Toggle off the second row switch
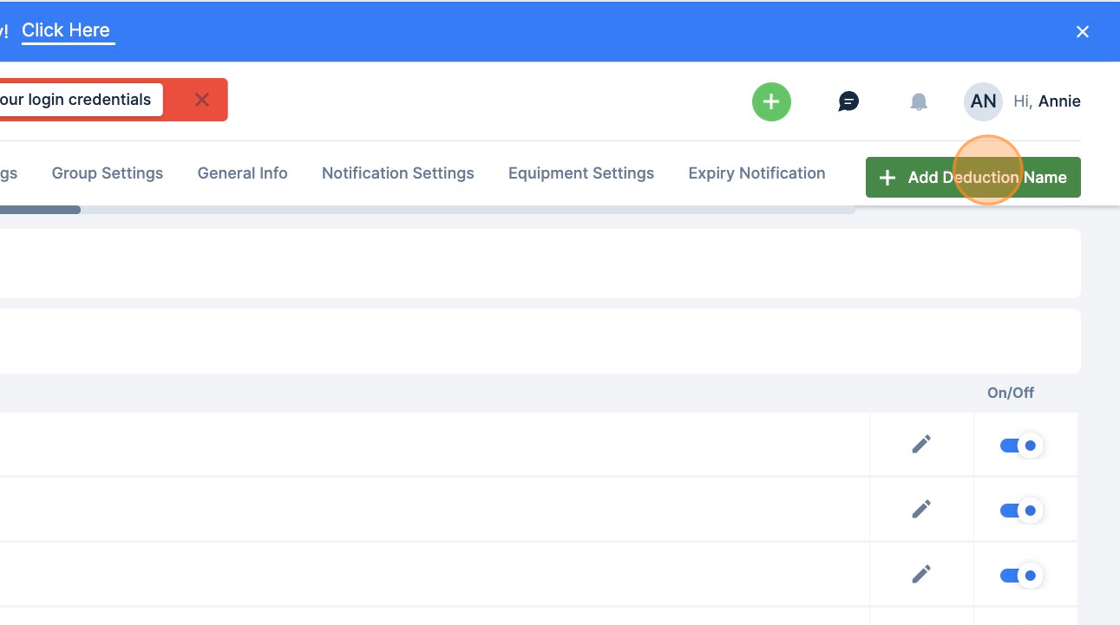1120x625 pixels. tap(1021, 510)
